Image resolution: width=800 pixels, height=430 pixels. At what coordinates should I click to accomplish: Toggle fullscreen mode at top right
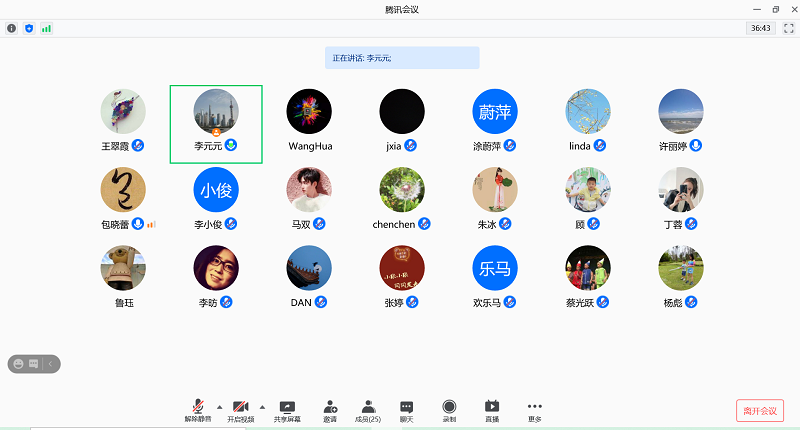tap(786, 28)
